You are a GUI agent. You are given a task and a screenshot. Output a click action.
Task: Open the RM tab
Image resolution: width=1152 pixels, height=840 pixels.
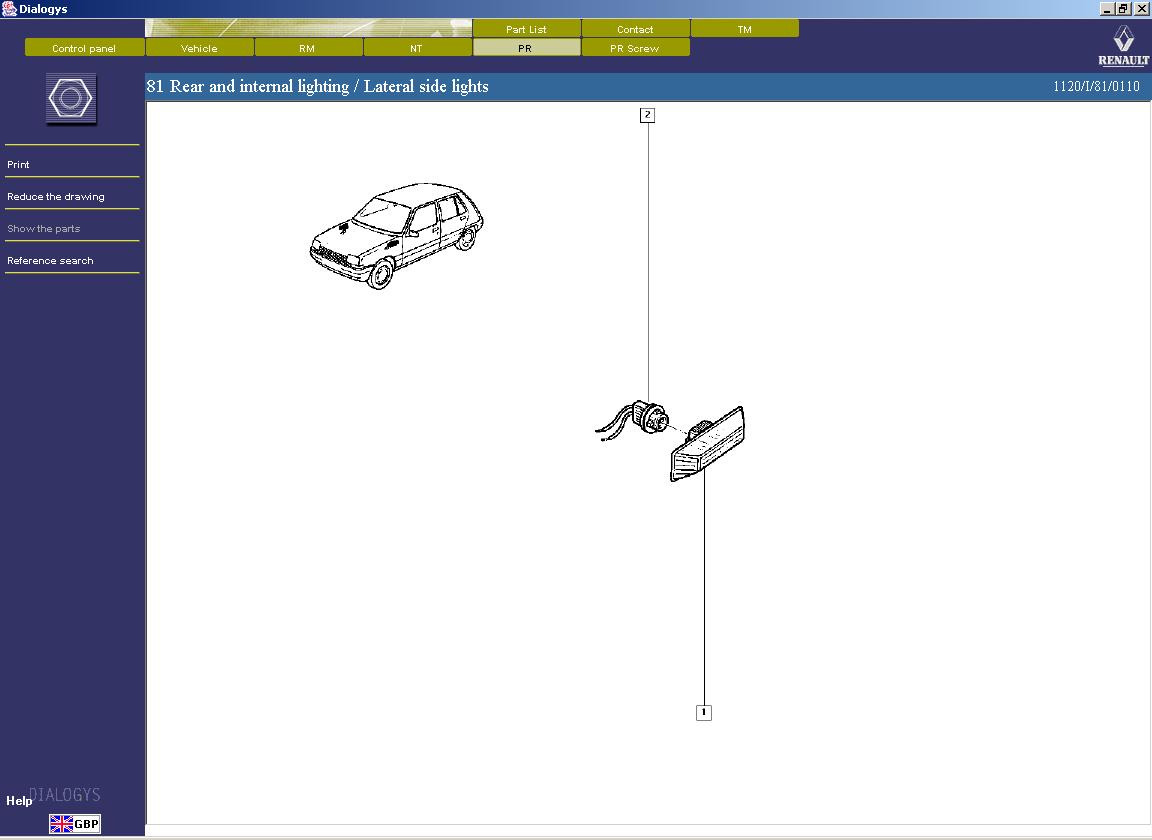pos(308,49)
